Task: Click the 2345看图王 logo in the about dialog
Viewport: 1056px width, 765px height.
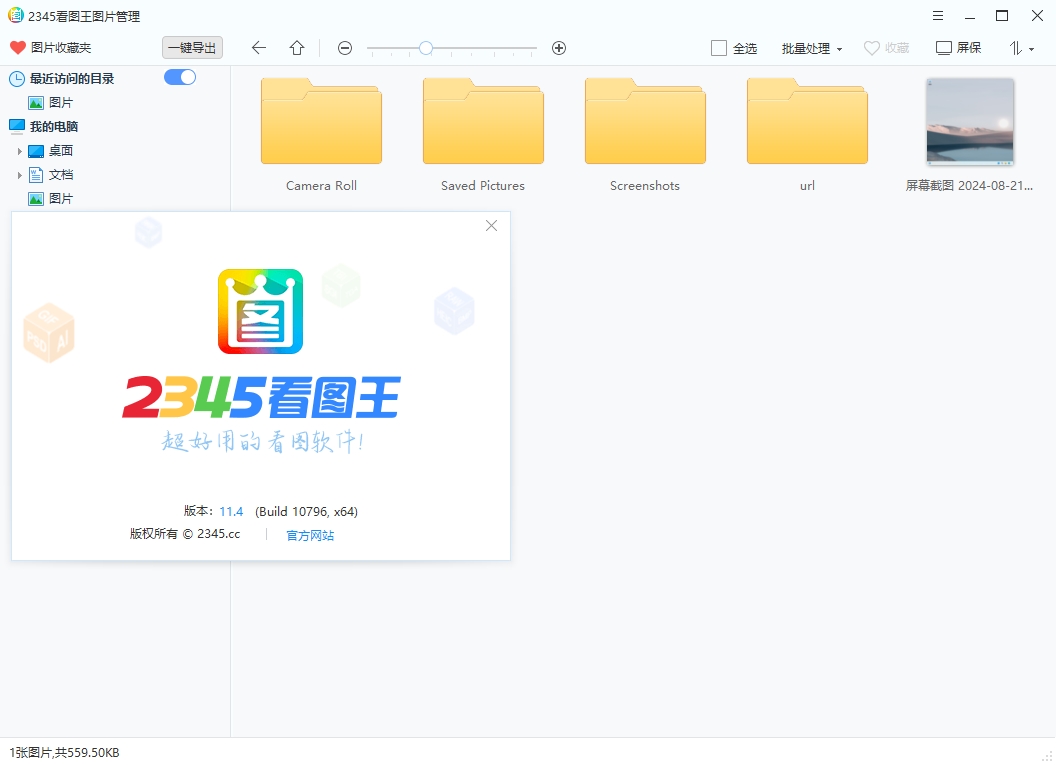Action: click(x=261, y=311)
